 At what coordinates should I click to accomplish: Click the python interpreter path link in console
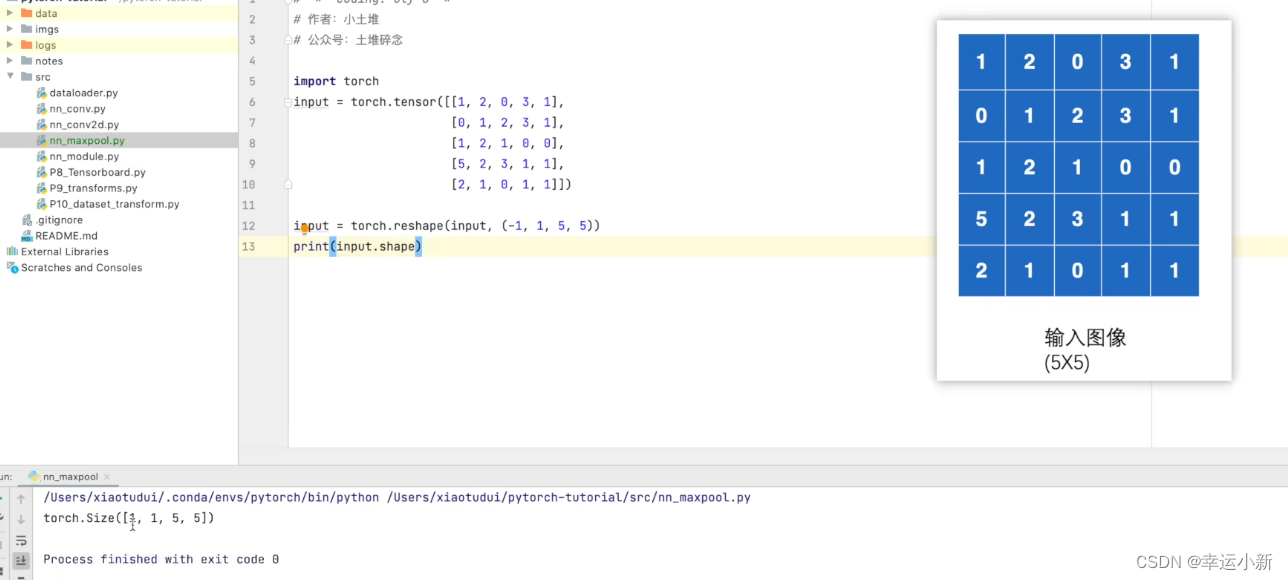(211, 497)
